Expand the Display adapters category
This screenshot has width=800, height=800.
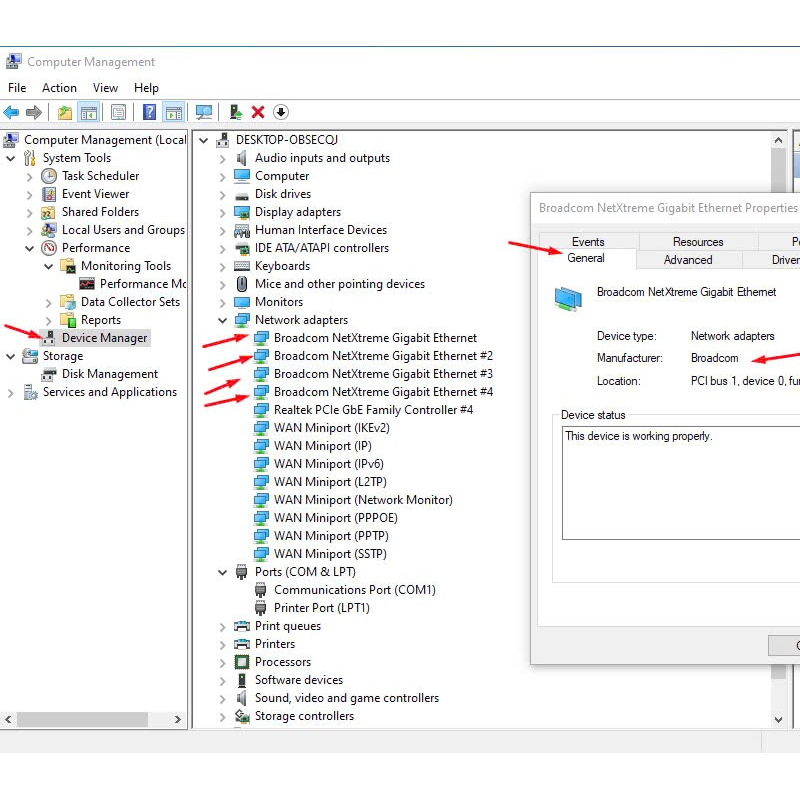click(x=223, y=212)
